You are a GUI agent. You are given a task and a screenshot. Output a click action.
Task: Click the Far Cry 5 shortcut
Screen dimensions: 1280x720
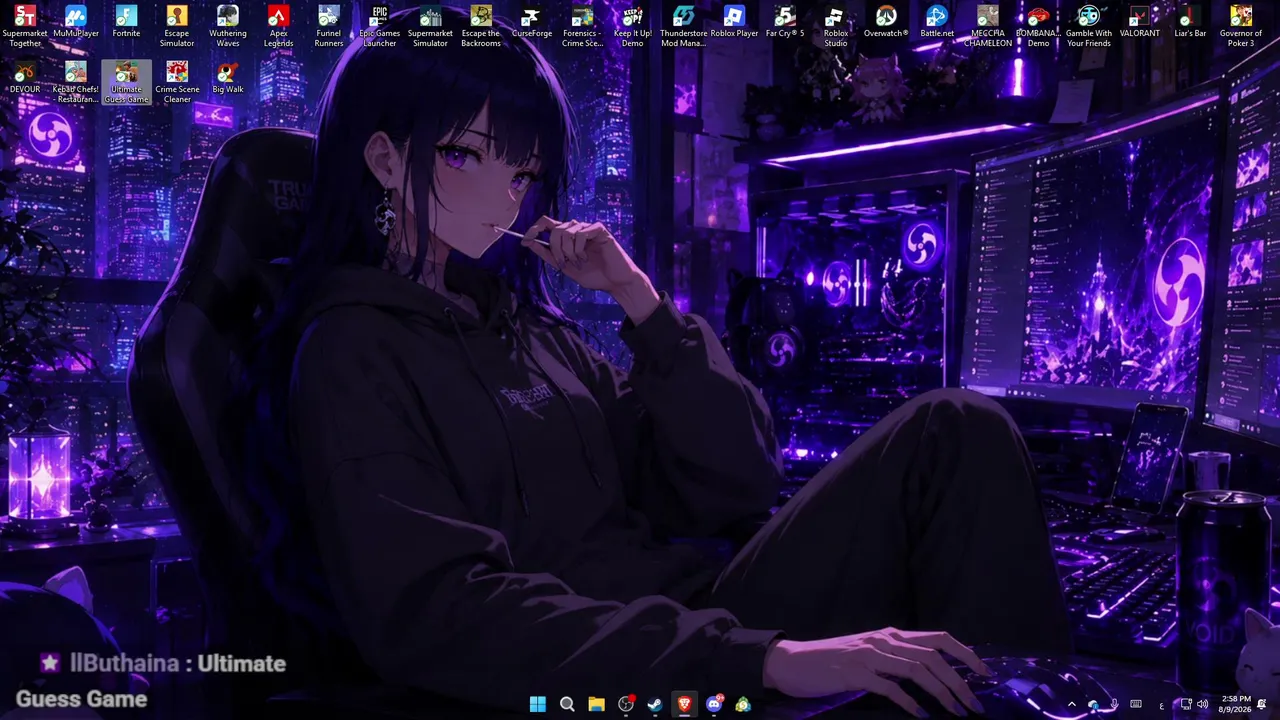785,22
